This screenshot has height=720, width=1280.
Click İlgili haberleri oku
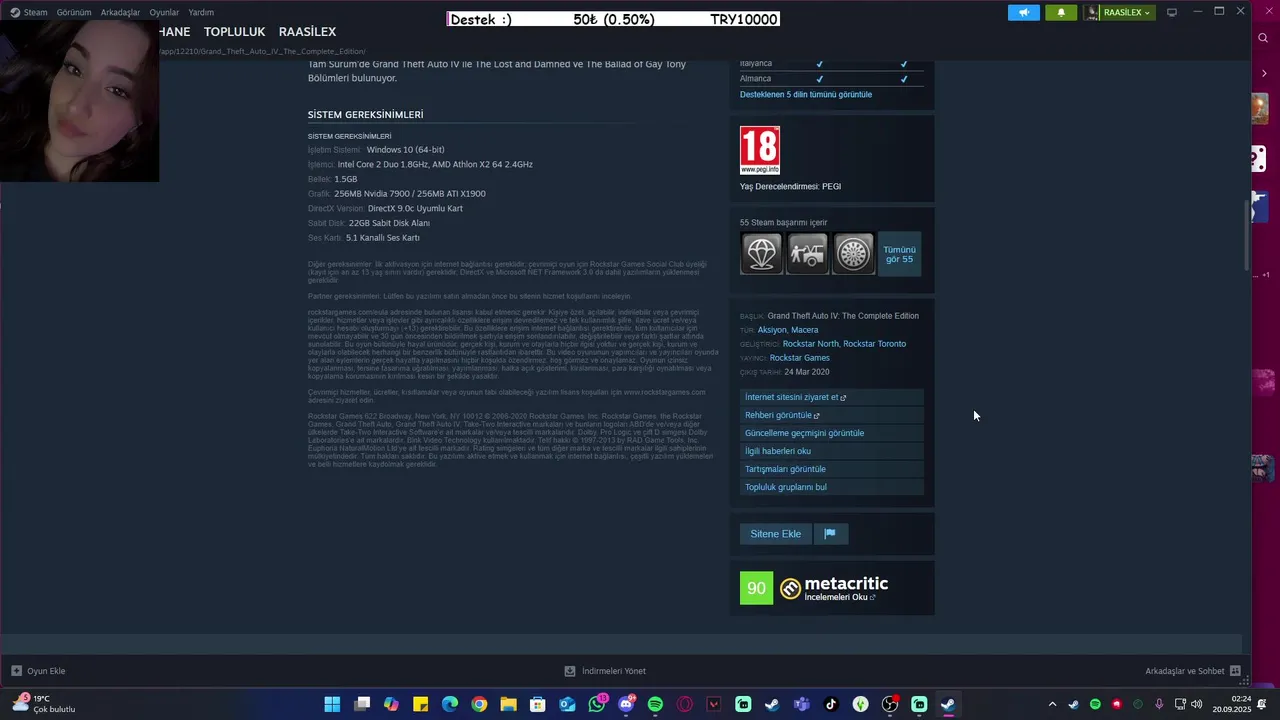tap(831, 451)
